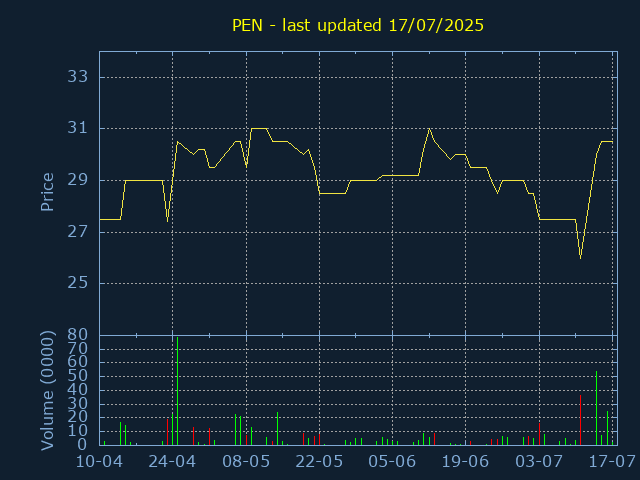Click the 19-06 date label
This screenshot has height=480, width=640.
tap(465, 462)
